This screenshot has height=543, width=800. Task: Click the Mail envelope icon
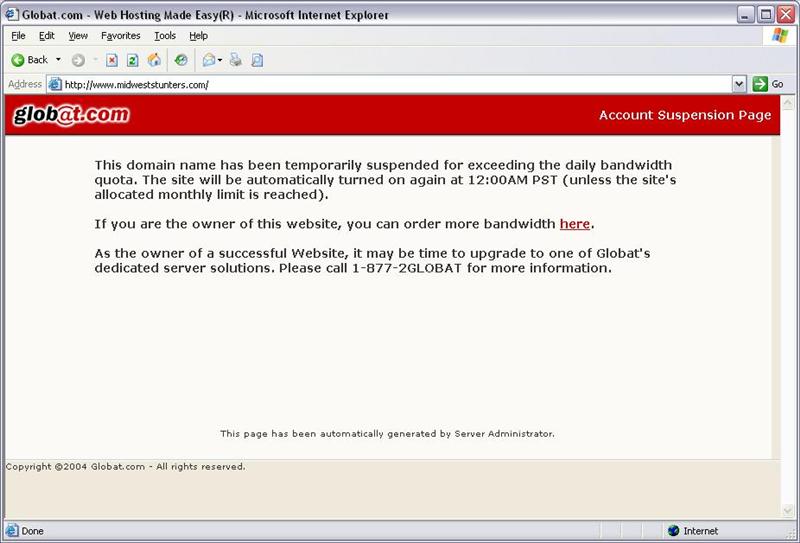coord(209,60)
